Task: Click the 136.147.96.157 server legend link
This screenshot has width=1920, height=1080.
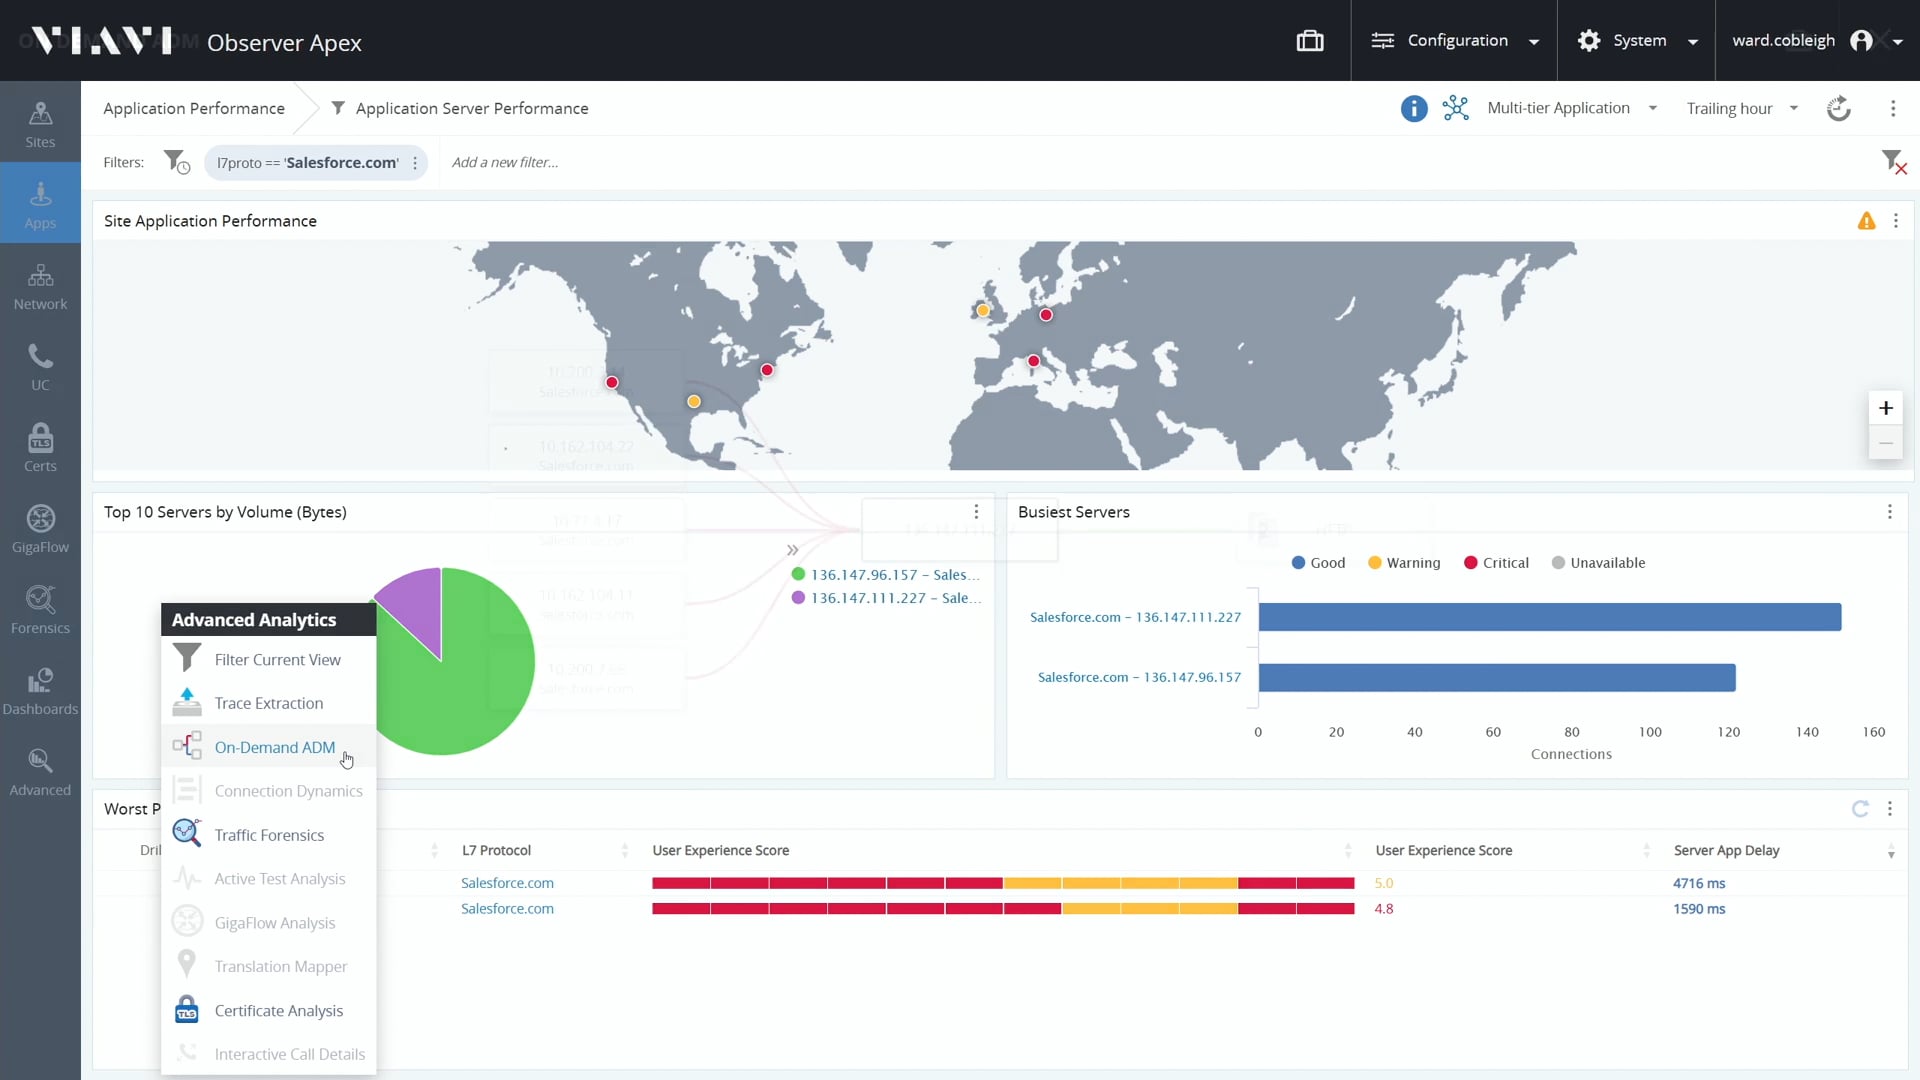Action: click(x=894, y=575)
